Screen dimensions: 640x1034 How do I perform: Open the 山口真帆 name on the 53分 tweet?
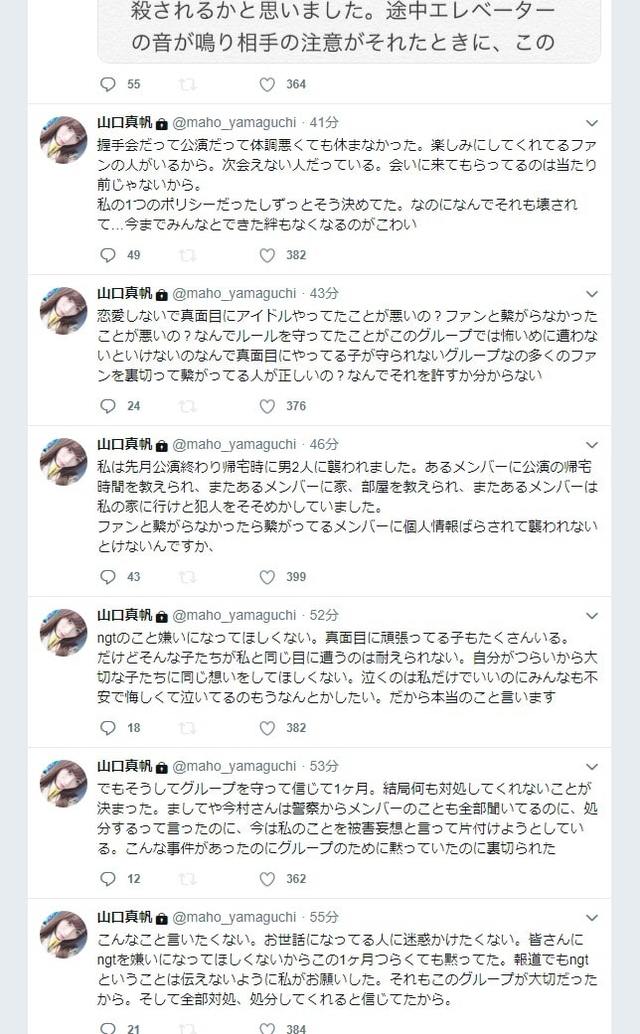(x=125, y=766)
